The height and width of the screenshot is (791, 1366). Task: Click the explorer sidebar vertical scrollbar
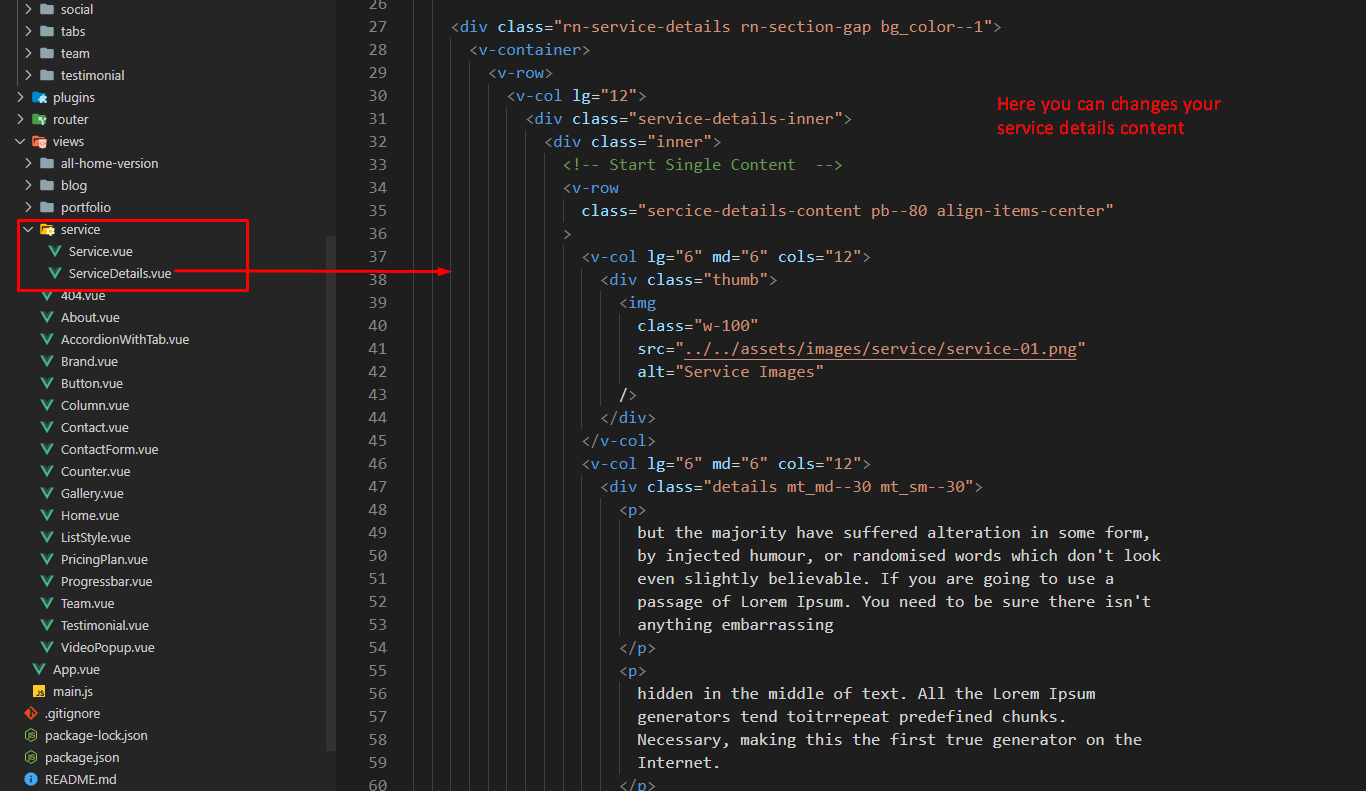coord(331,490)
